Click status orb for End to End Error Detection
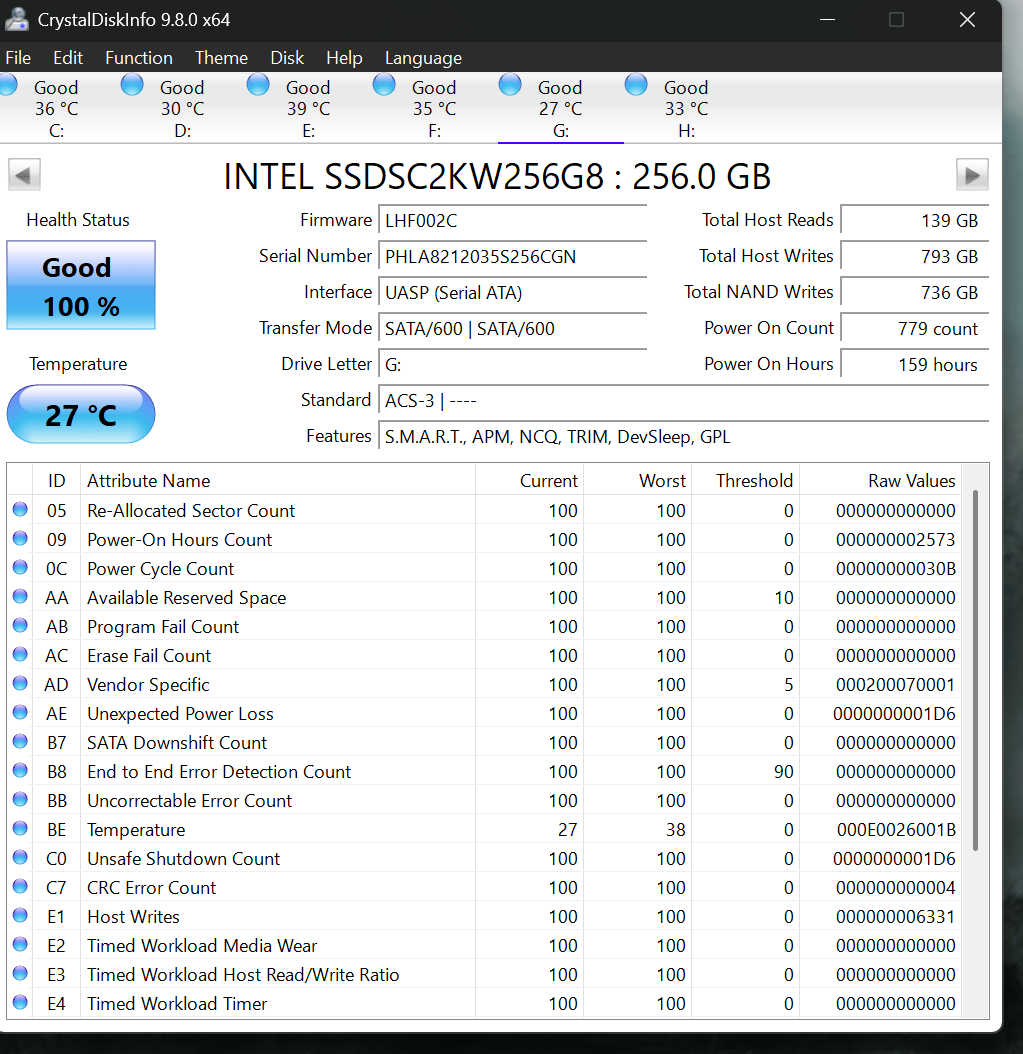The image size is (1023, 1054). click(x=20, y=770)
